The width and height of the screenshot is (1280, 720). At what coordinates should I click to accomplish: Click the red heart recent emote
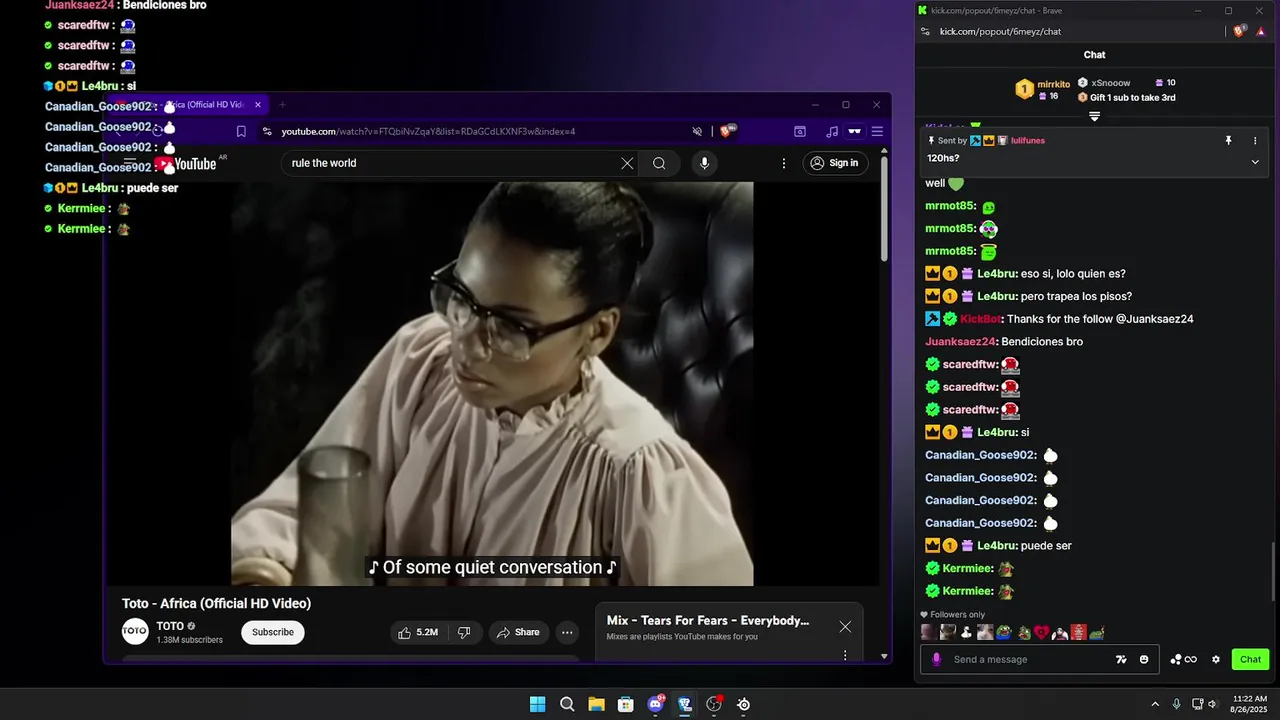click(x=1041, y=632)
